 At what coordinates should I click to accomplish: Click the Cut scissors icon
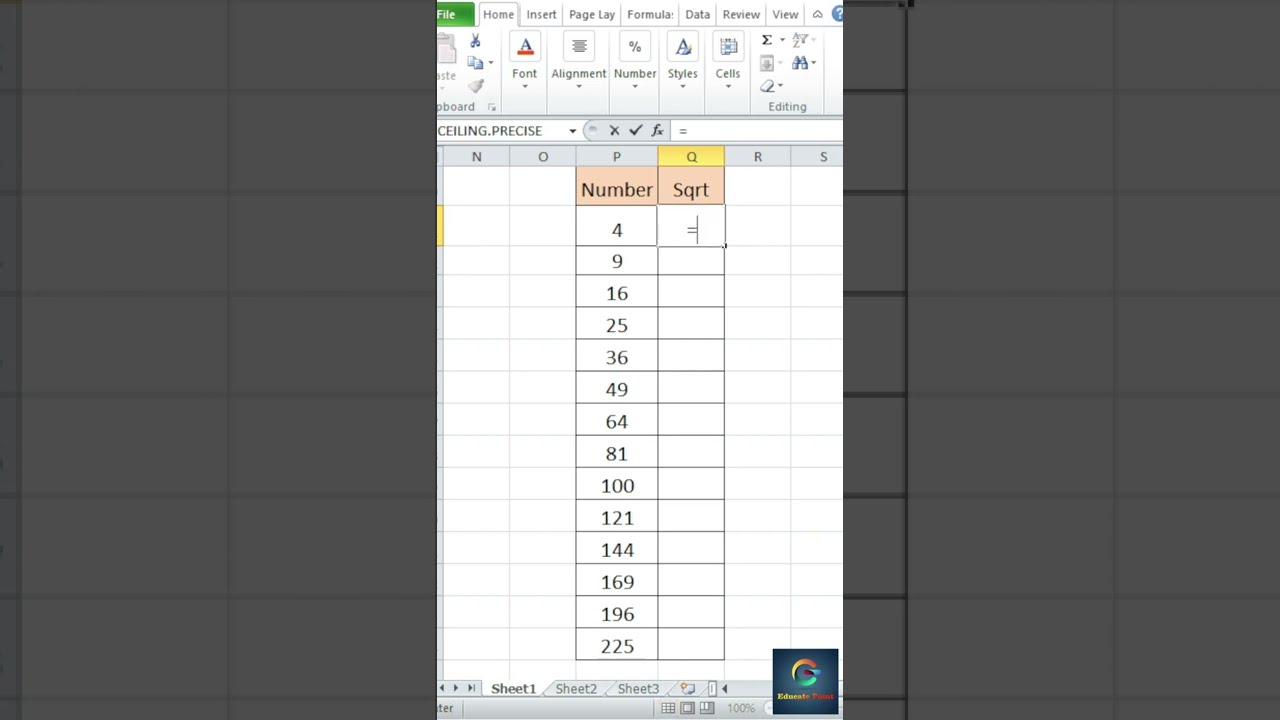[475, 41]
